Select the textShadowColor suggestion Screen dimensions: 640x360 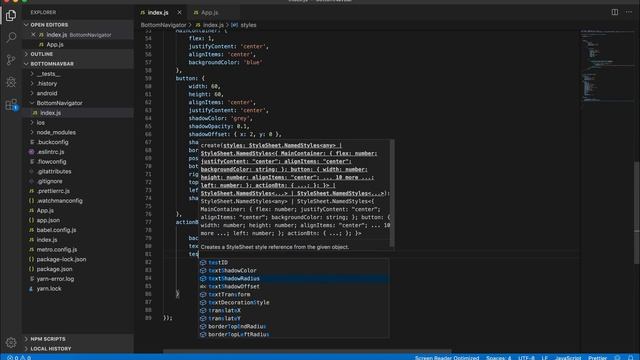(x=294, y=271)
